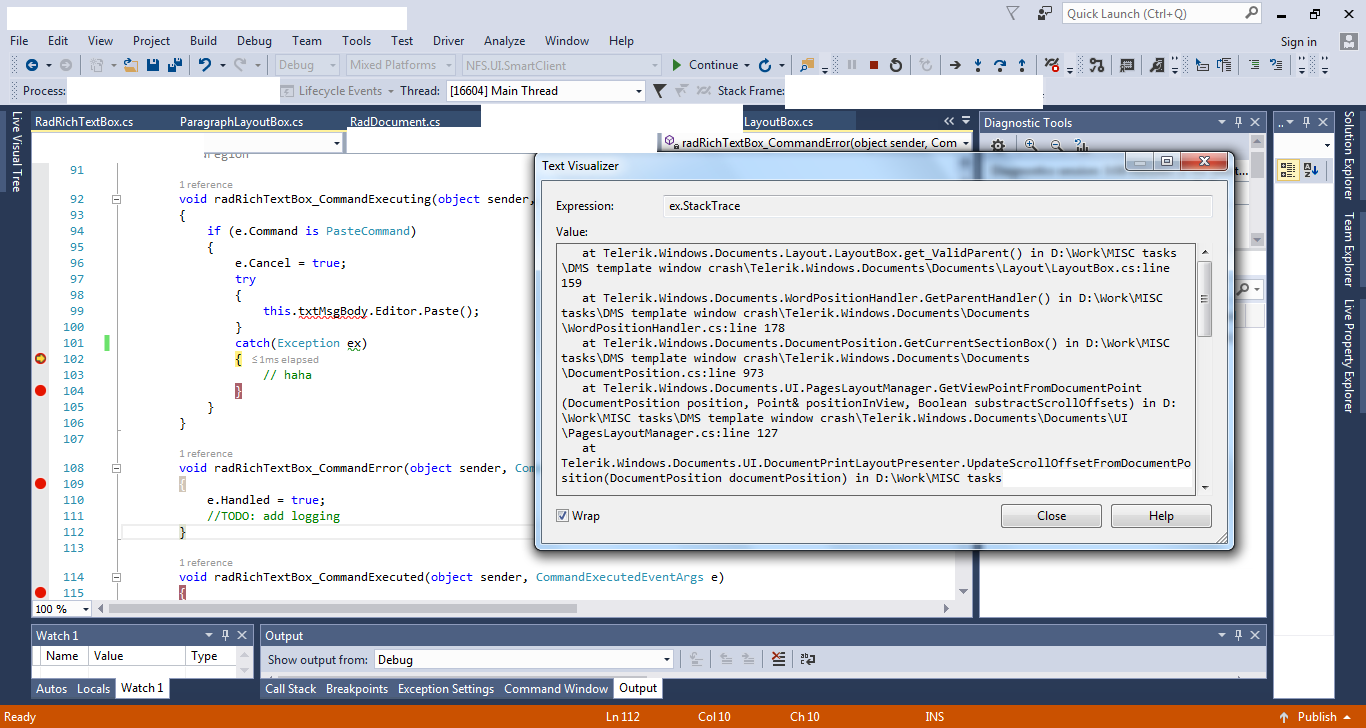Switch to the Call Stack tab

290,689
